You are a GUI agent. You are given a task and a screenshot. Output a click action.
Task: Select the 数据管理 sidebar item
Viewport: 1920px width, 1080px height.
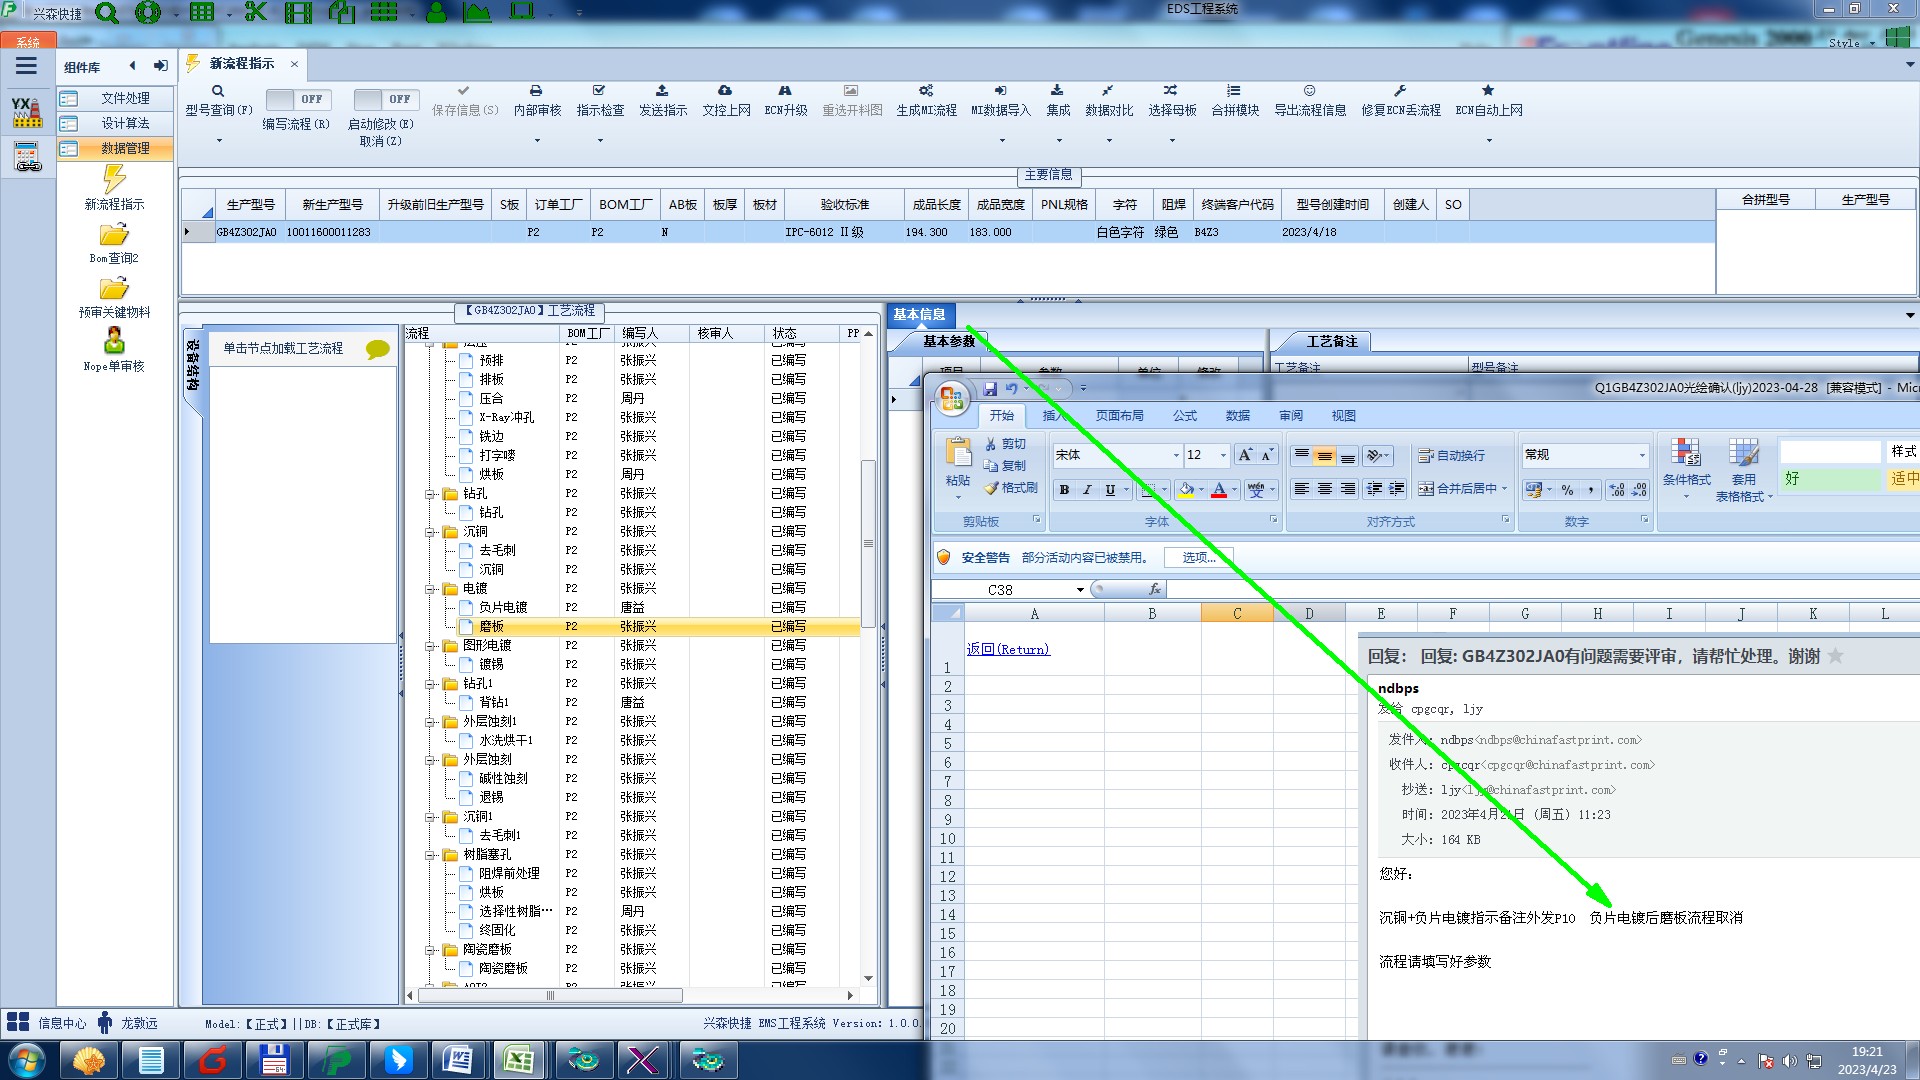[125, 148]
